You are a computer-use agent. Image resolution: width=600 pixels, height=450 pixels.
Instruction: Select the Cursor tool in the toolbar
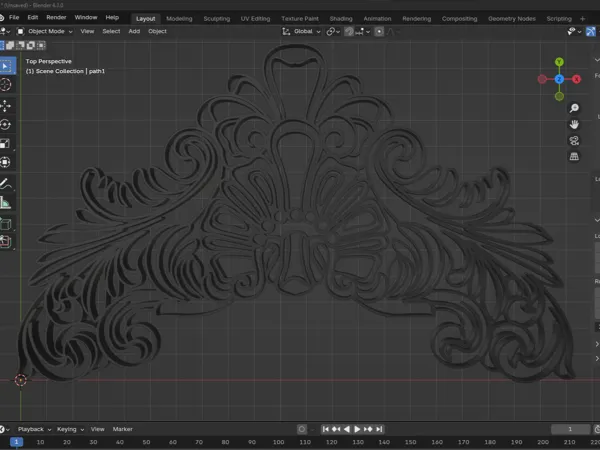click(x=6, y=85)
